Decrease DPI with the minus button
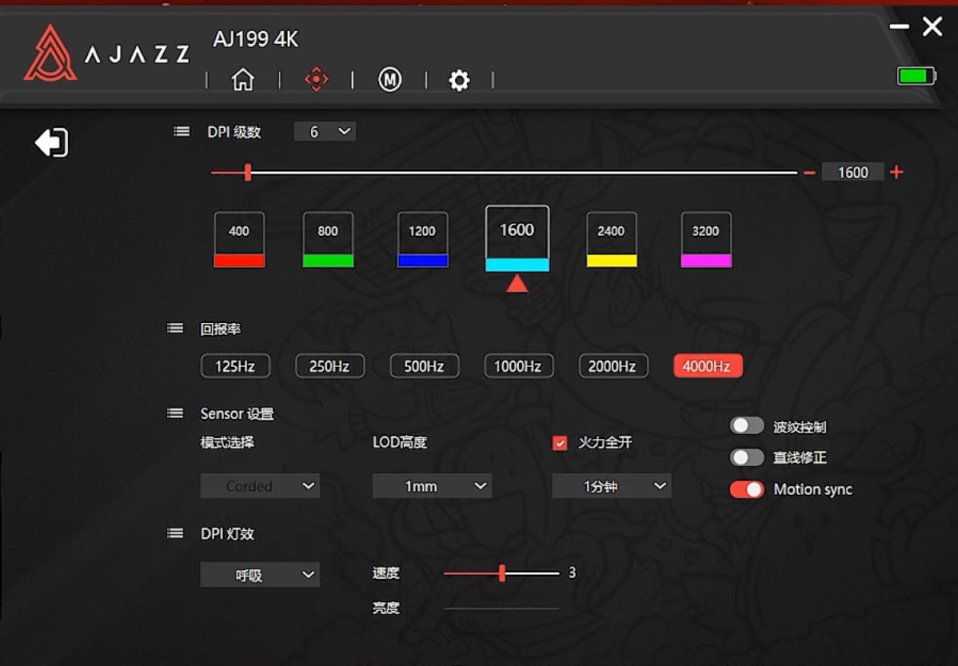The width and height of the screenshot is (958, 666). coord(810,173)
